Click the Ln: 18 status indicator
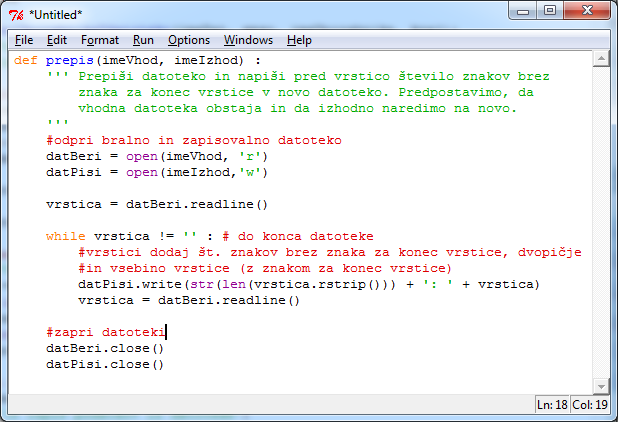The image size is (618, 422). (552, 405)
